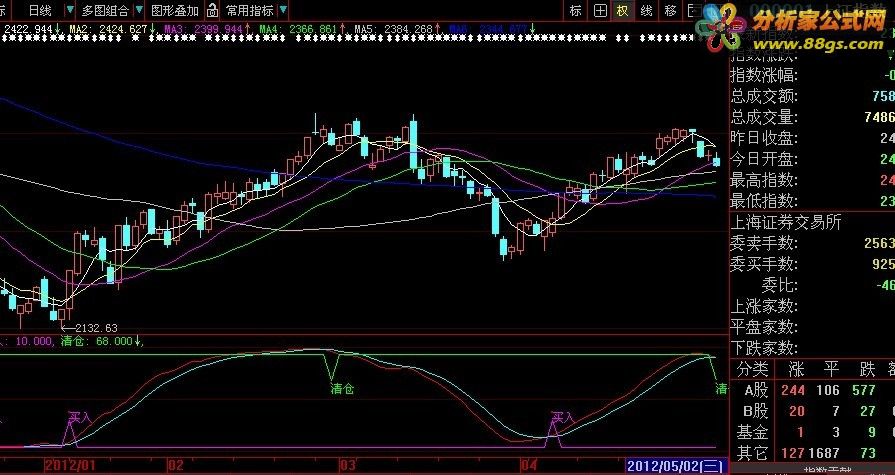The height and width of the screenshot is (475, 895).
Task: Click the 涨 column header in the category table
Action: (x=796, y=369)
